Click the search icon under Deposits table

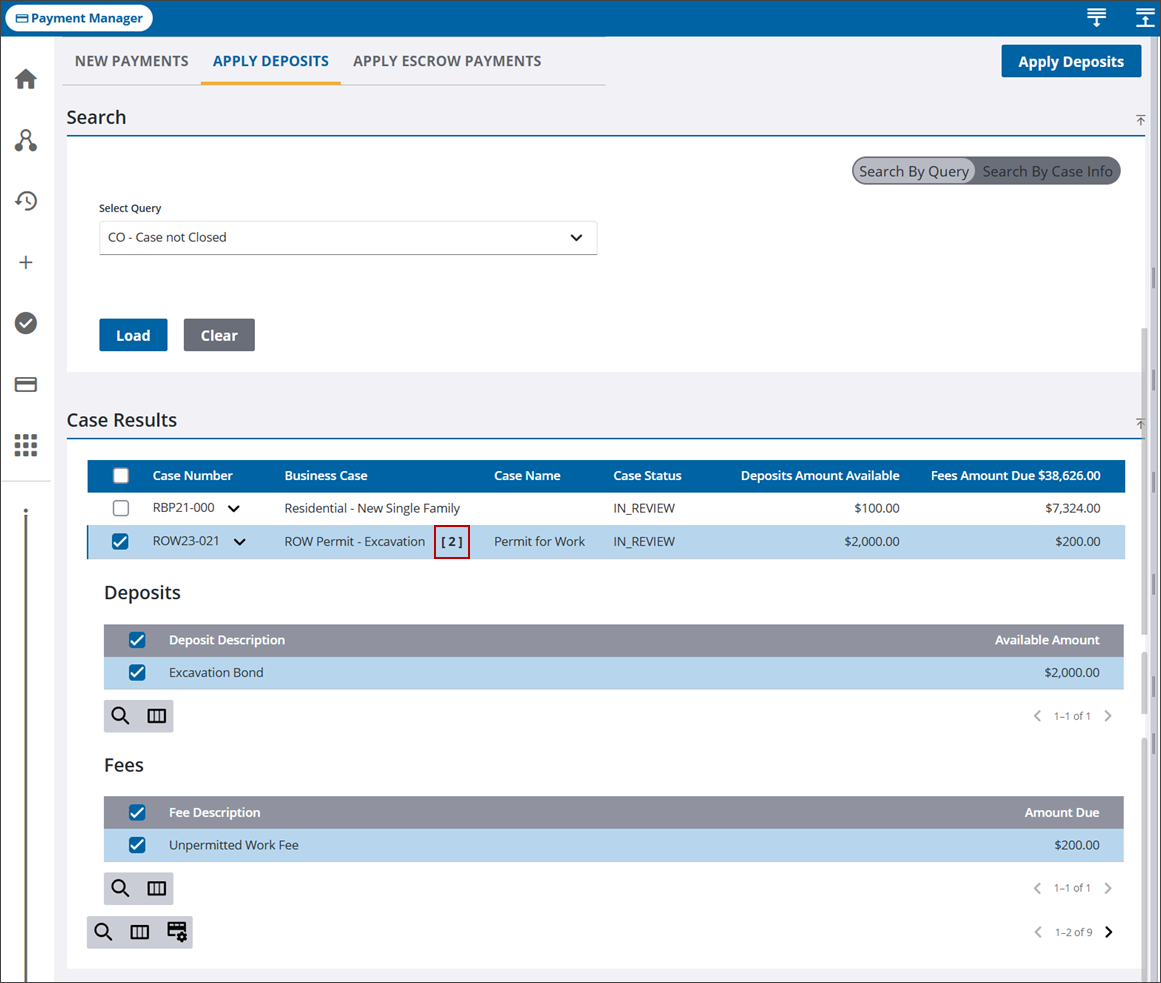[121, 716]
